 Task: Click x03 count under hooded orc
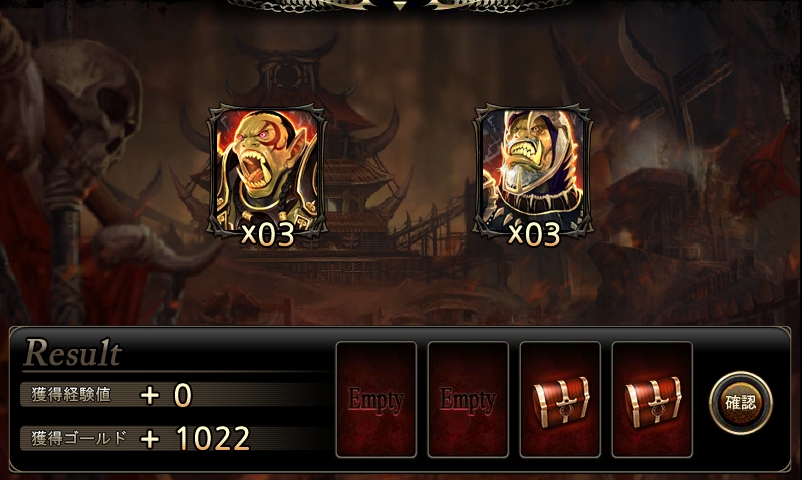534,235
